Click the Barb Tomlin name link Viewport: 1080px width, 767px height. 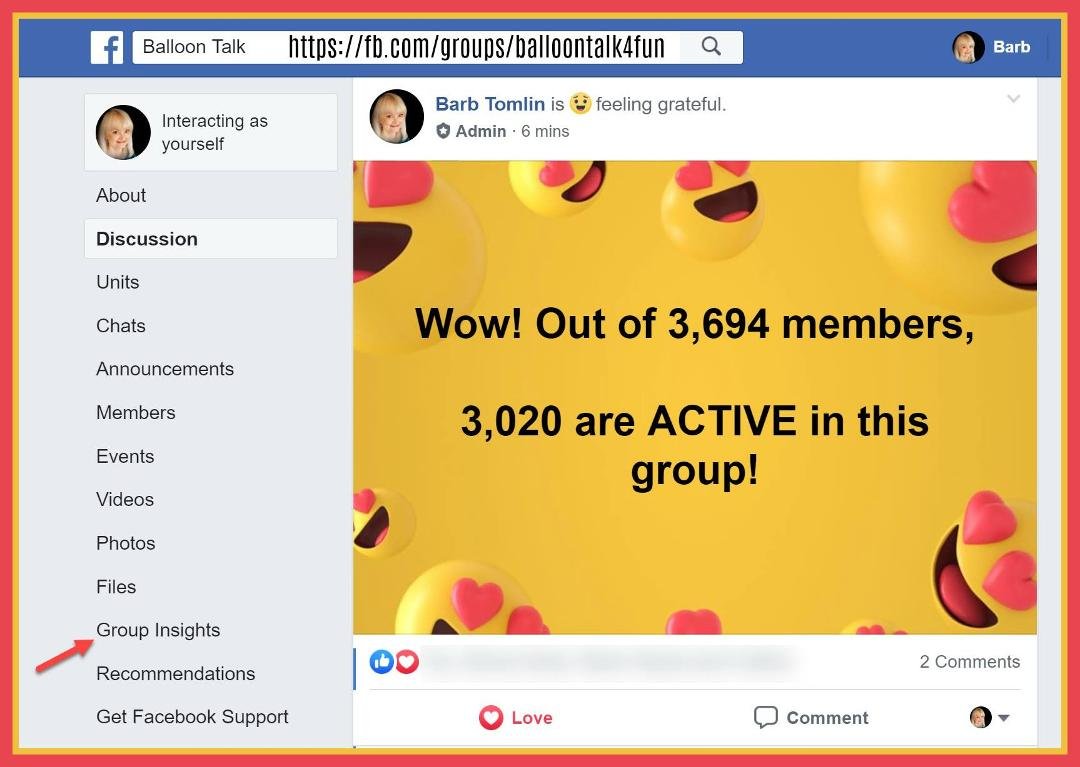pos(490,104)
